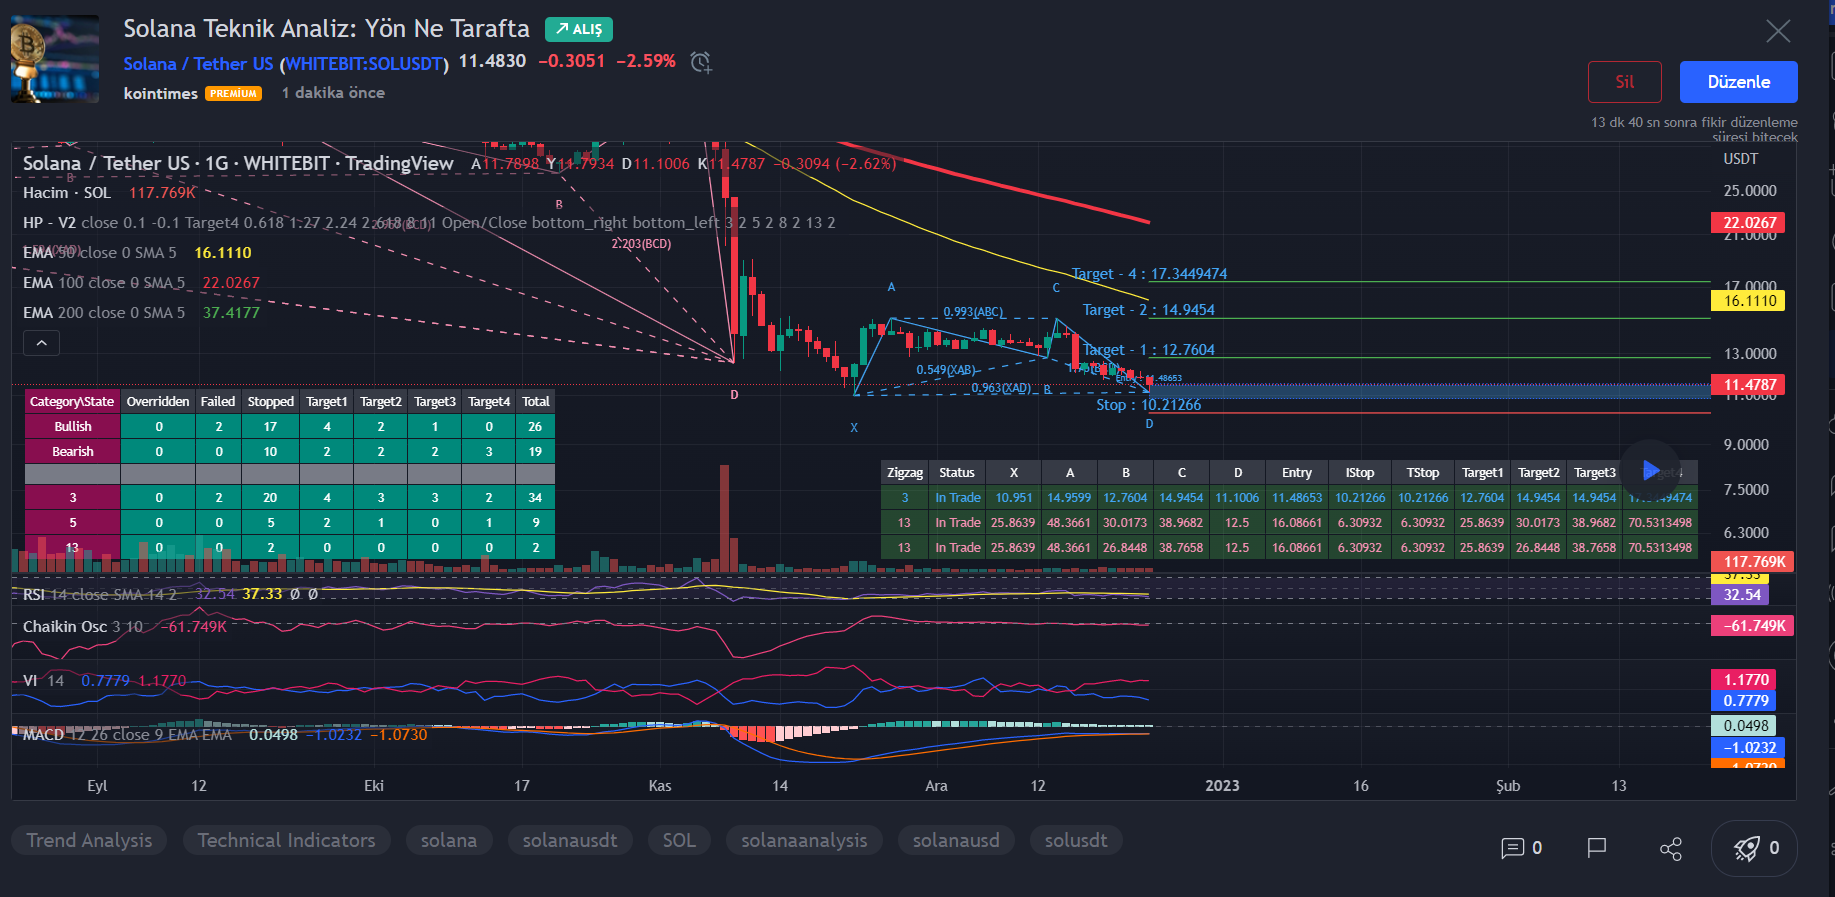Collapse the indicator legend with the chevron

point(41,343)
